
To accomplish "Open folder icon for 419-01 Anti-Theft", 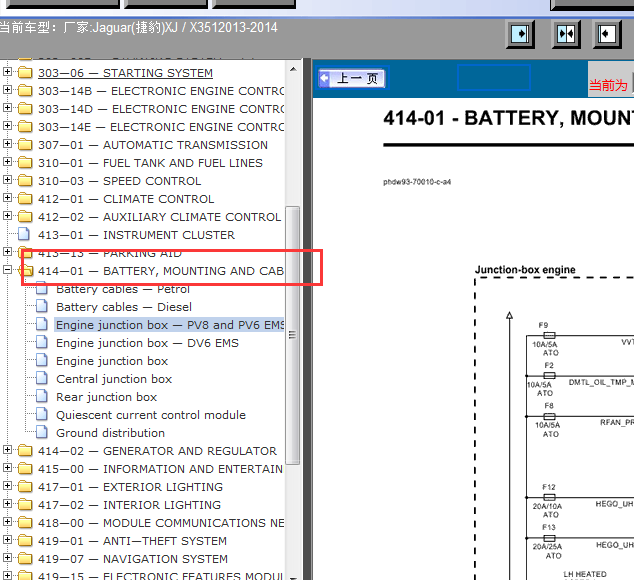I will [x=25, y=540].
